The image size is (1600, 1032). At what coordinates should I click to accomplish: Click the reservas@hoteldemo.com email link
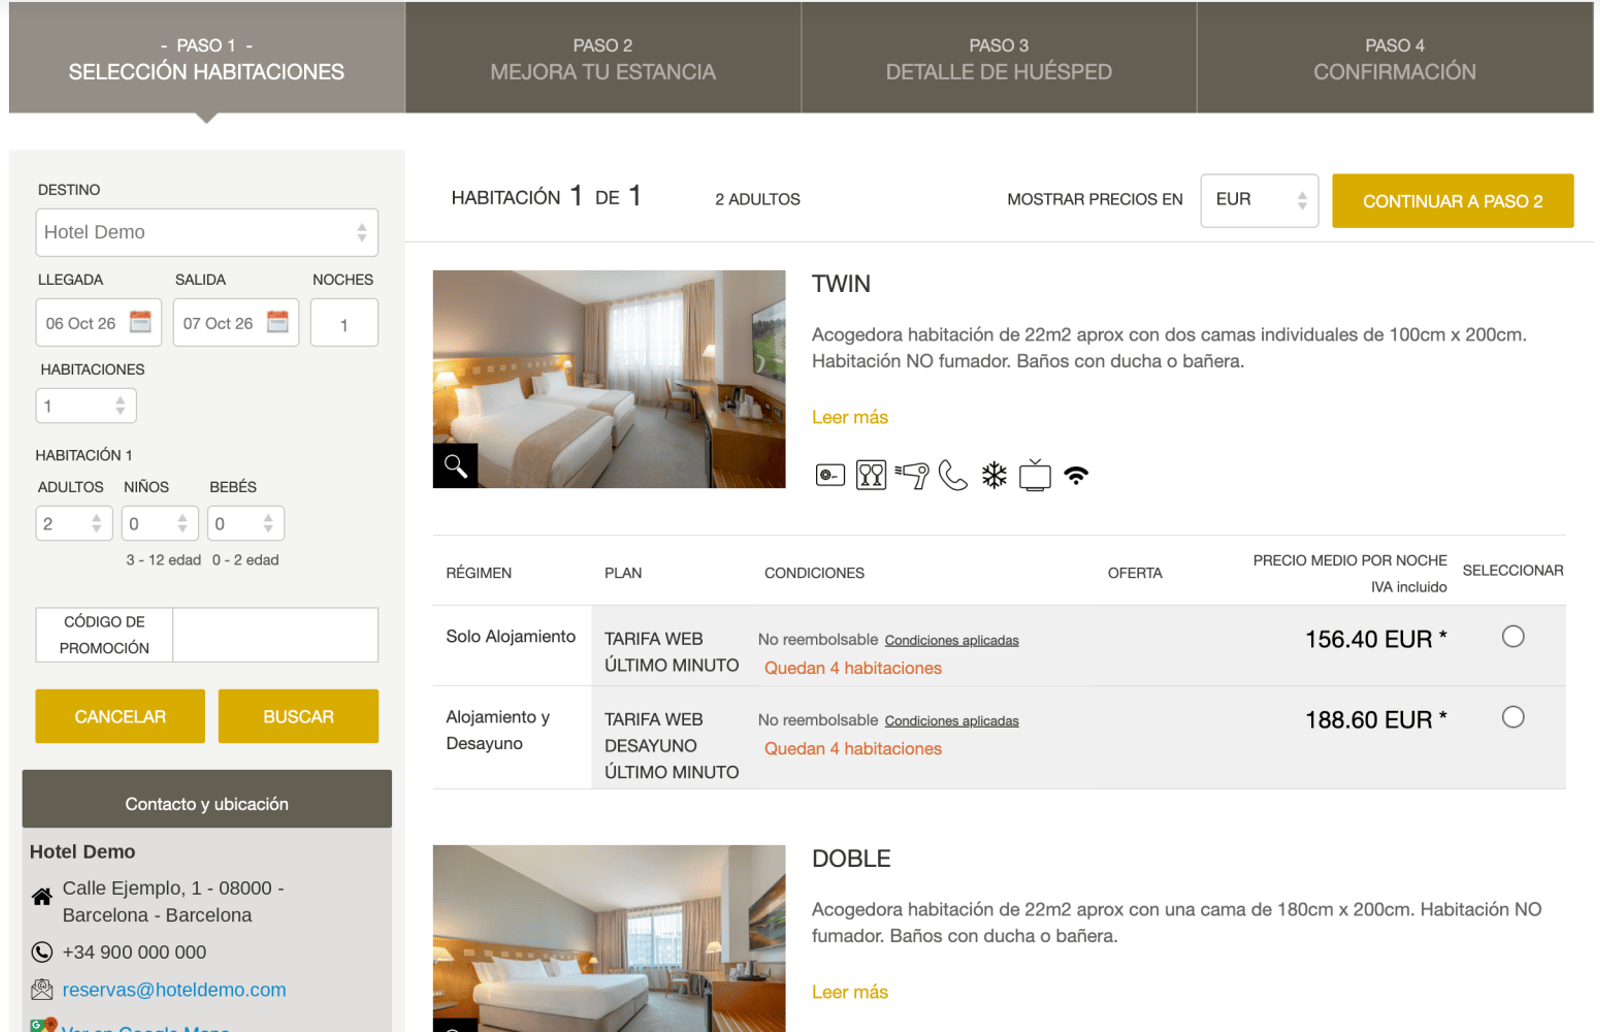tap(174, 990)
